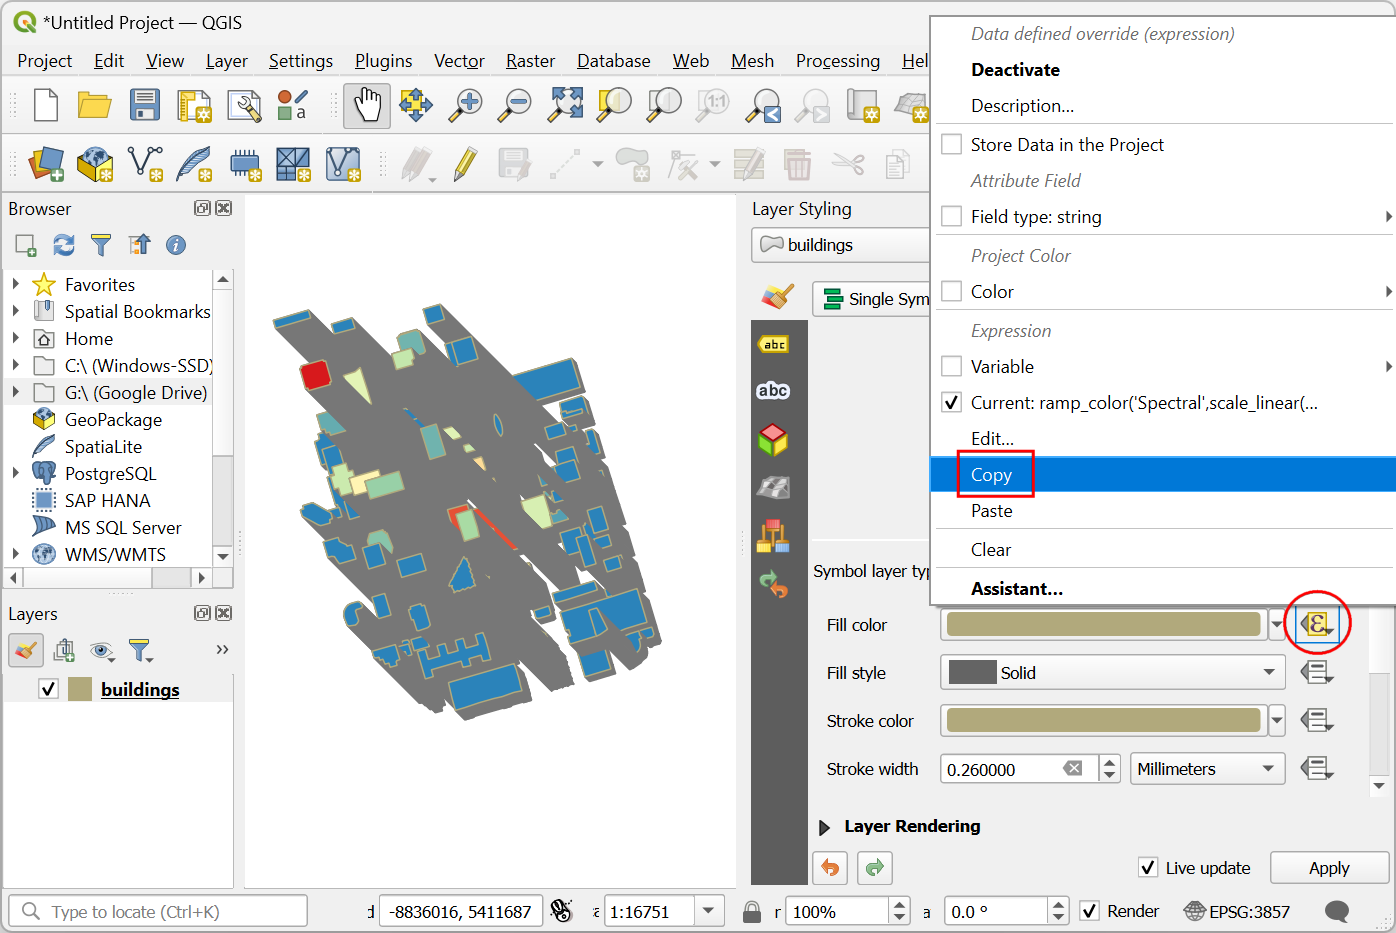Screen dimensions: 1396x933
Task: Expand the Layer Rendering section
Action: pyautogui.click(x=825, y=827)
